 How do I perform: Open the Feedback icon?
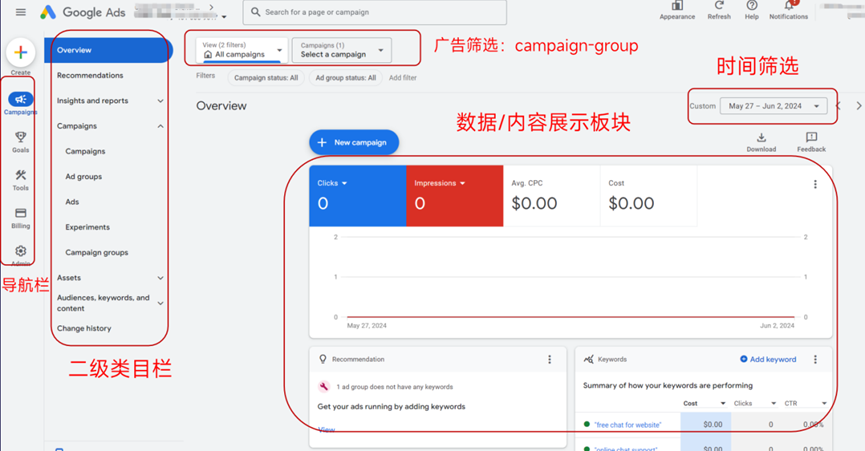(x=811, y=138)
